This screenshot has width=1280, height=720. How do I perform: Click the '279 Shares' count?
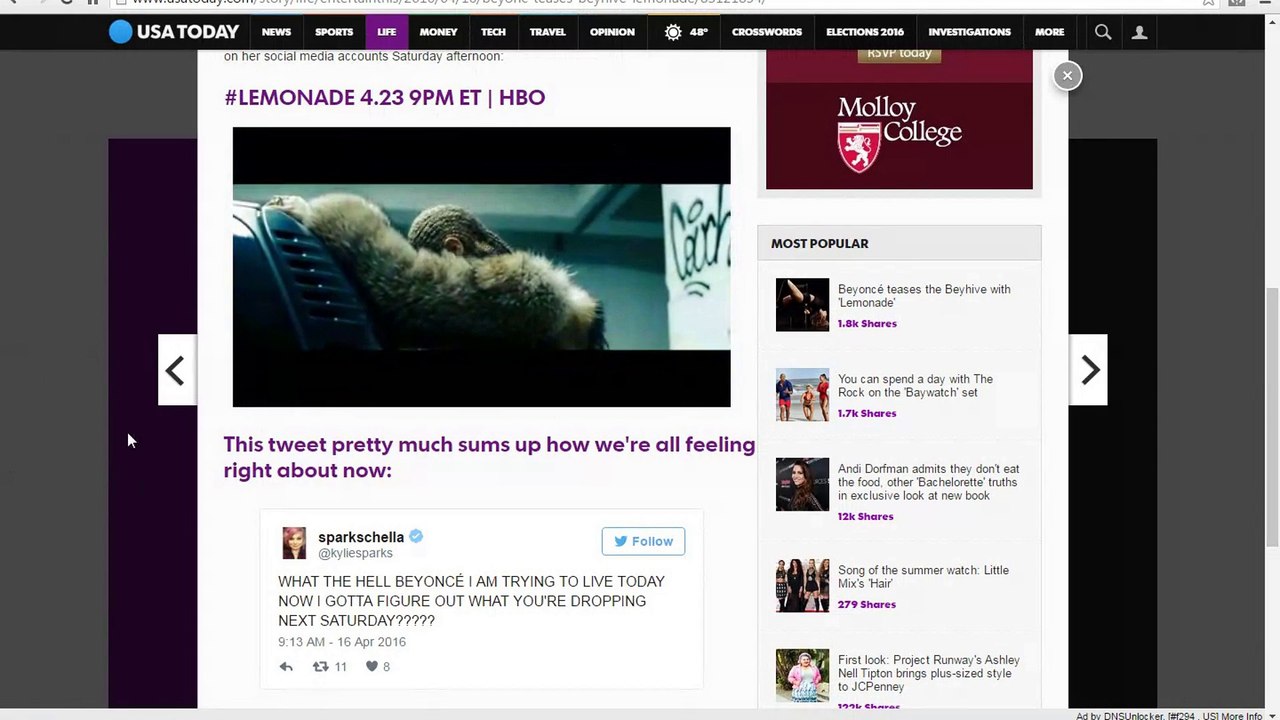(x=867, y=605)
